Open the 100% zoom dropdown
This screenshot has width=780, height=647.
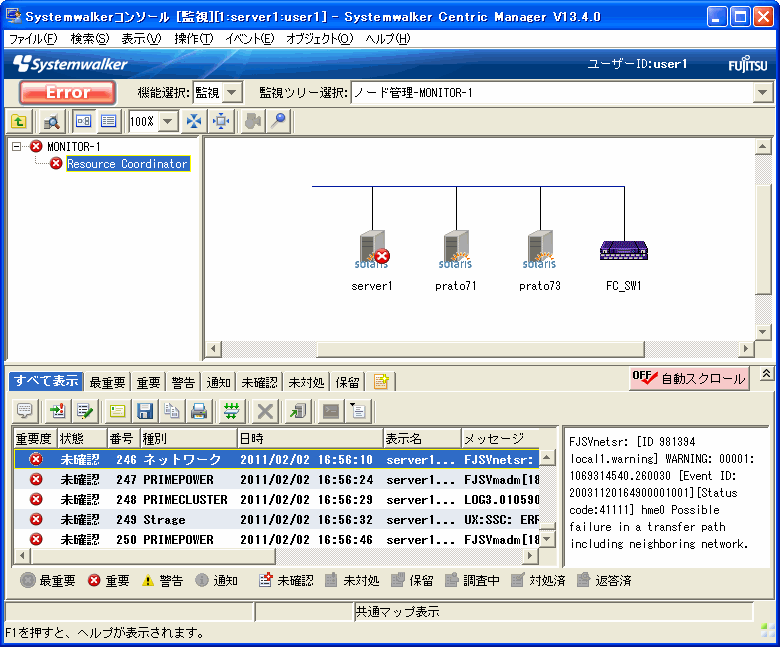(x=168, y=121)
